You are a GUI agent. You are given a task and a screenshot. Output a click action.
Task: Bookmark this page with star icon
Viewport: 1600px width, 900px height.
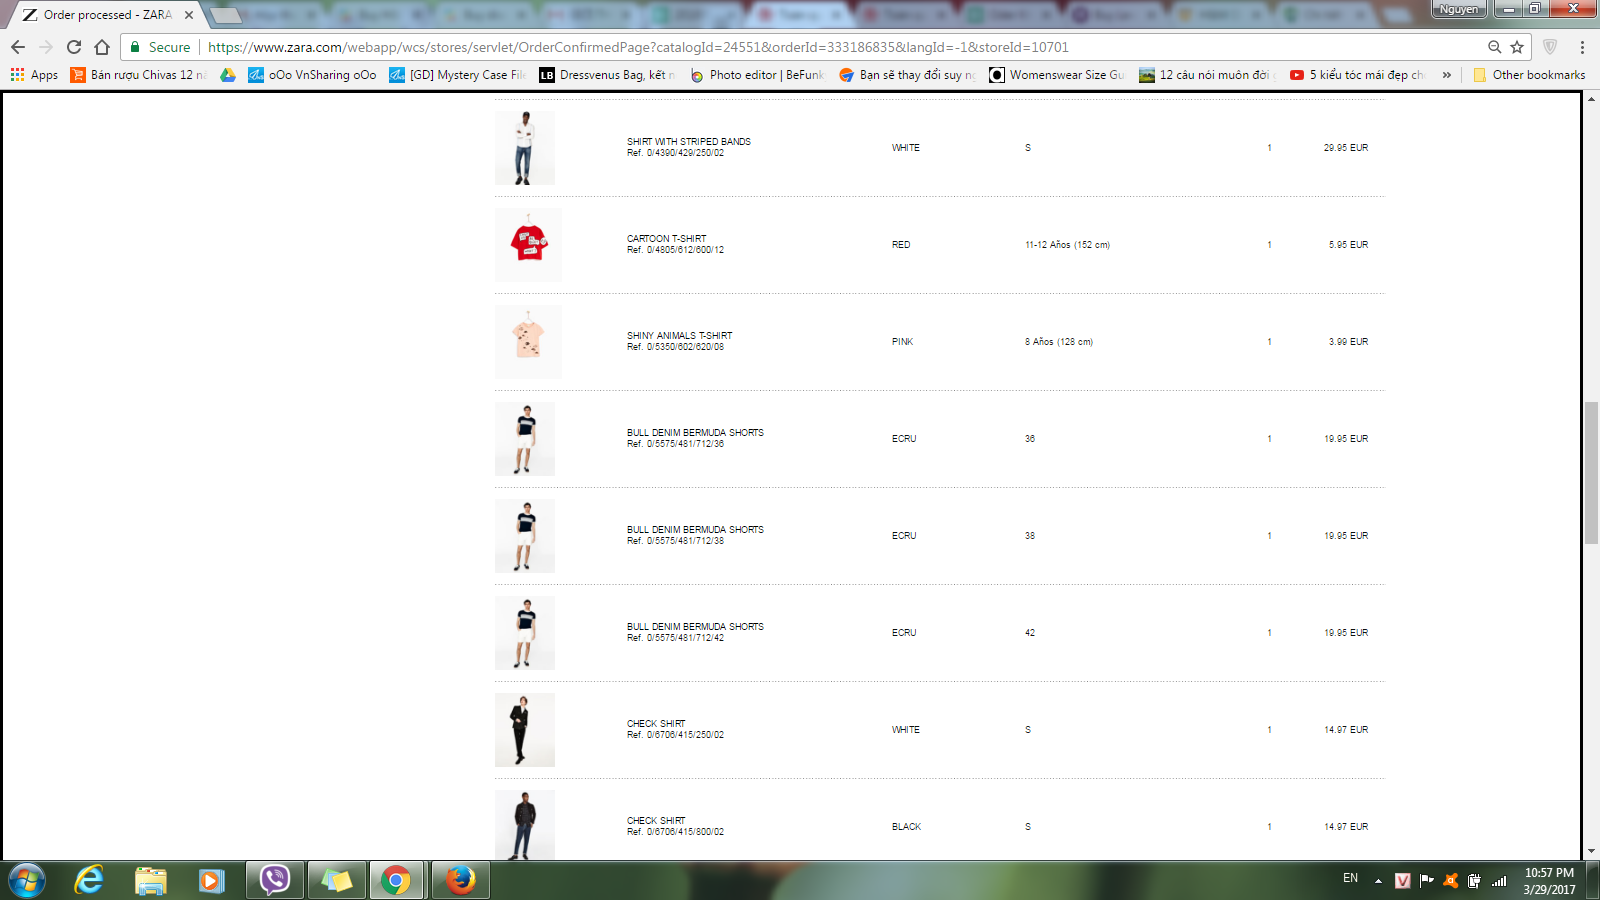click(x=1517, y=47)
